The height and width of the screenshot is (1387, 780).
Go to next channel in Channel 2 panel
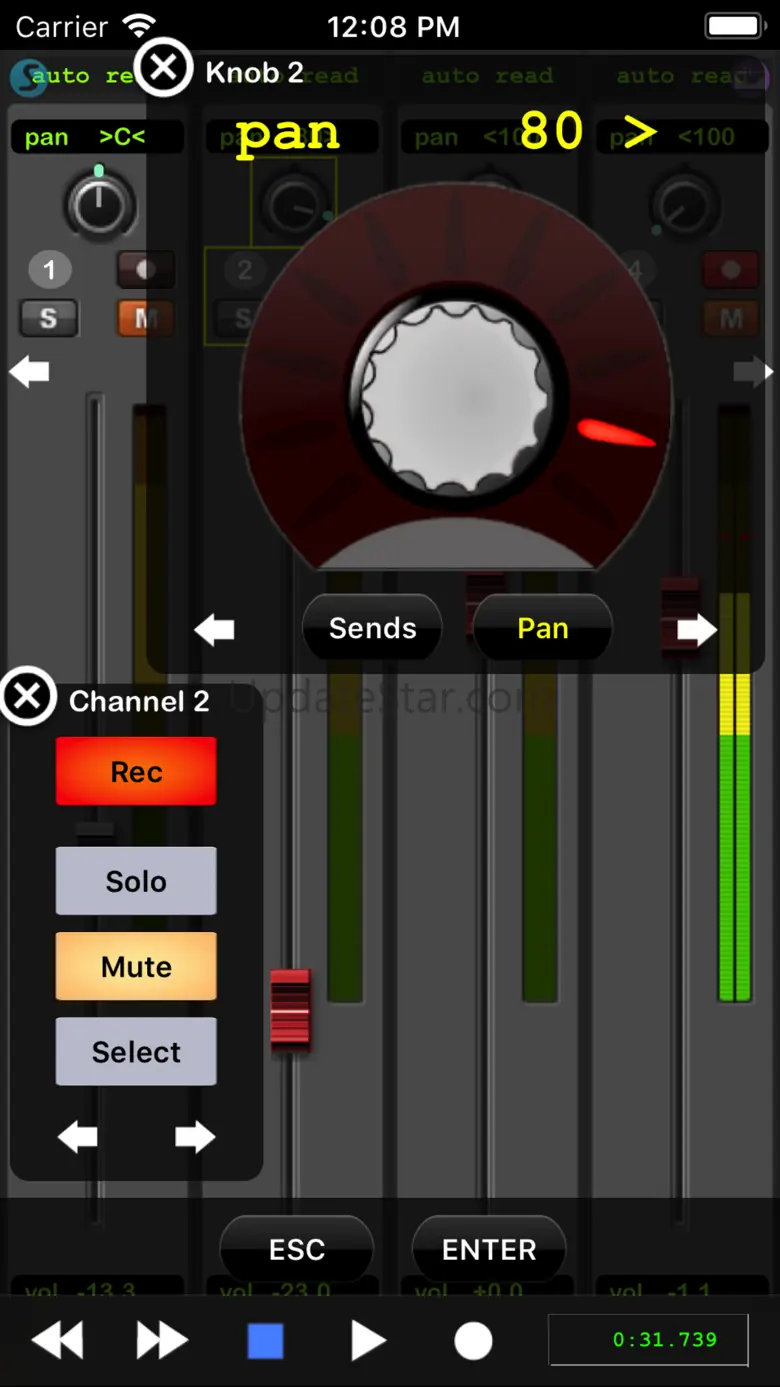pos(195,1137)
